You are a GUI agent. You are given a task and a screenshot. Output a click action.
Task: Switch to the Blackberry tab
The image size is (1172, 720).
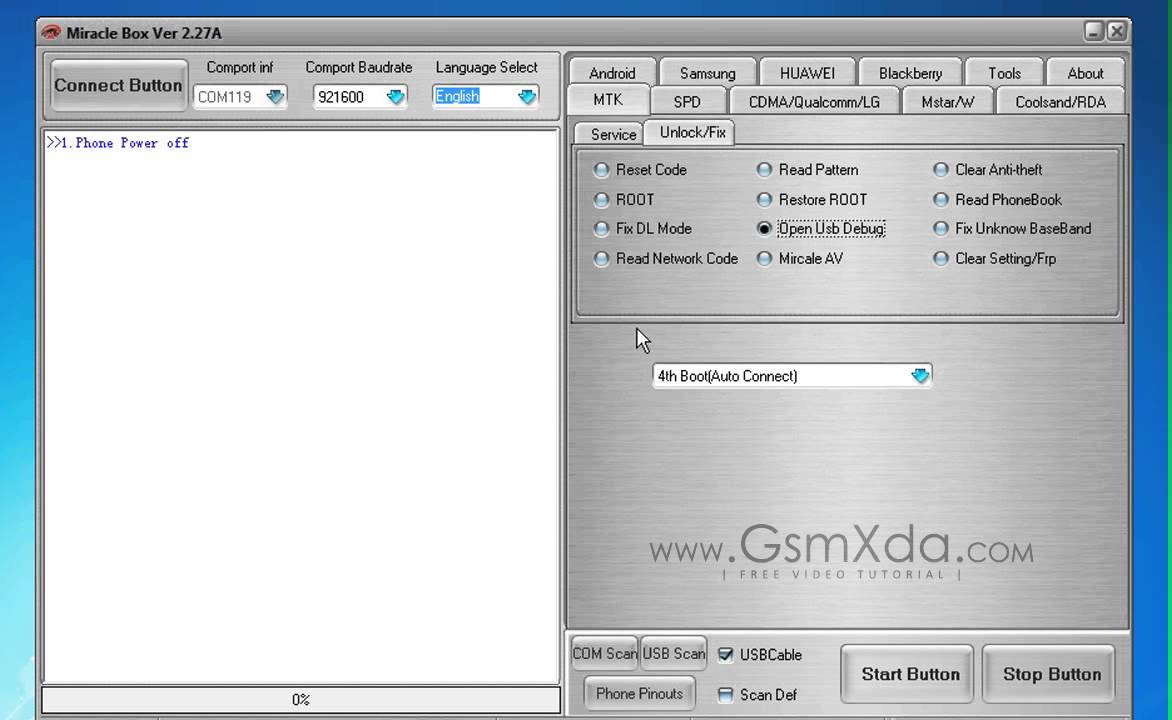coord(910,73)
